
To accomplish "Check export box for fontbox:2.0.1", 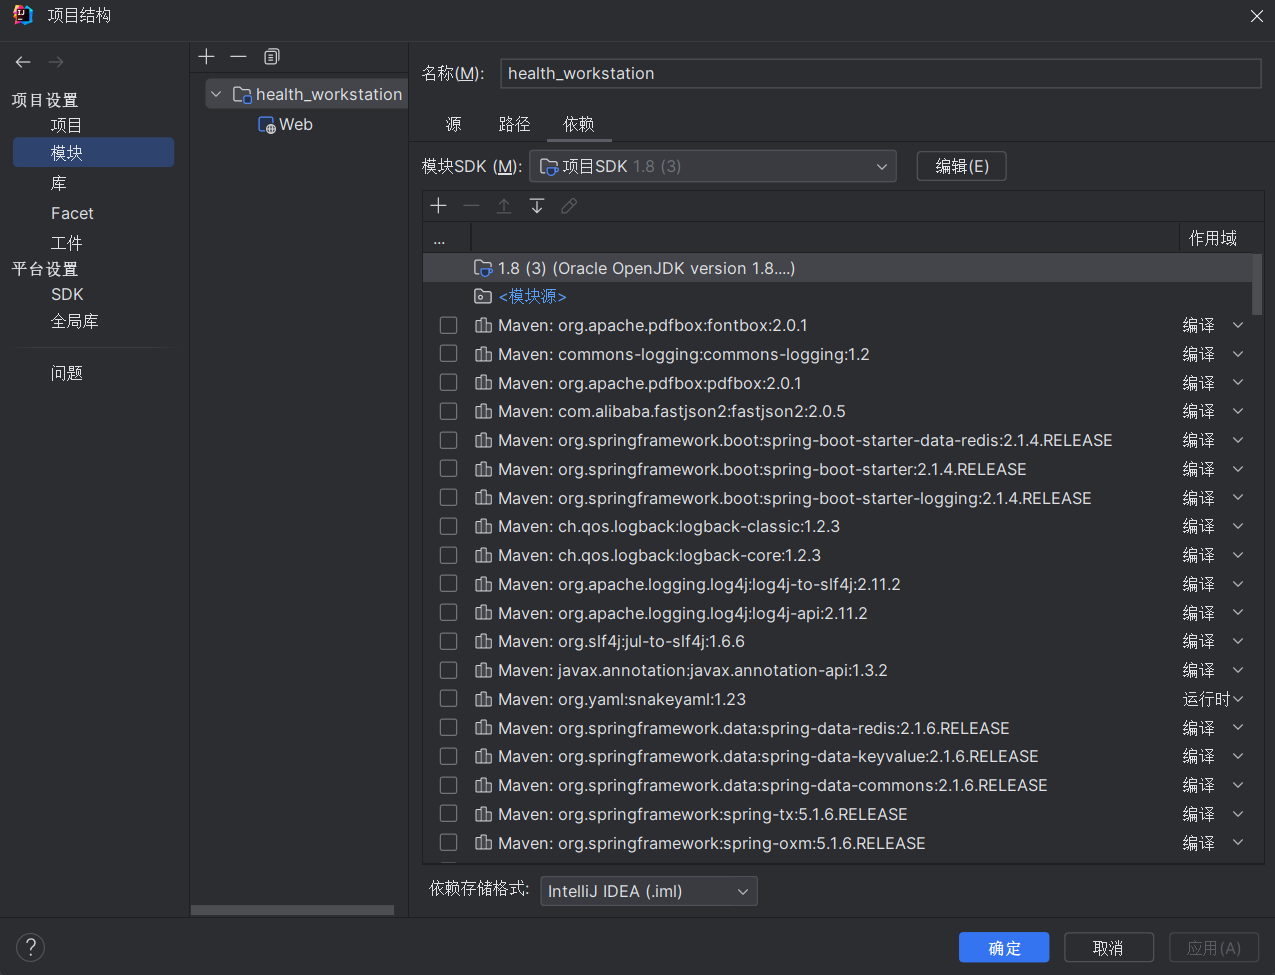I will coord(449,325).
